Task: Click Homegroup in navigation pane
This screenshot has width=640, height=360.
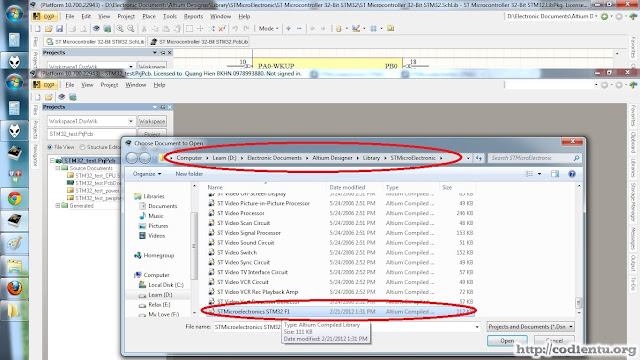Action: tap(158, 256)
